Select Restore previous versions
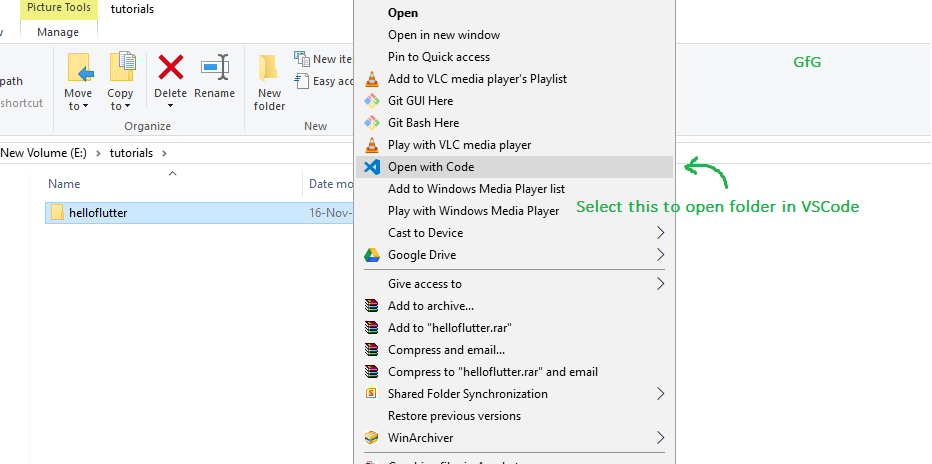The height and width of the screenshot is (464, 932). [515, 416]
